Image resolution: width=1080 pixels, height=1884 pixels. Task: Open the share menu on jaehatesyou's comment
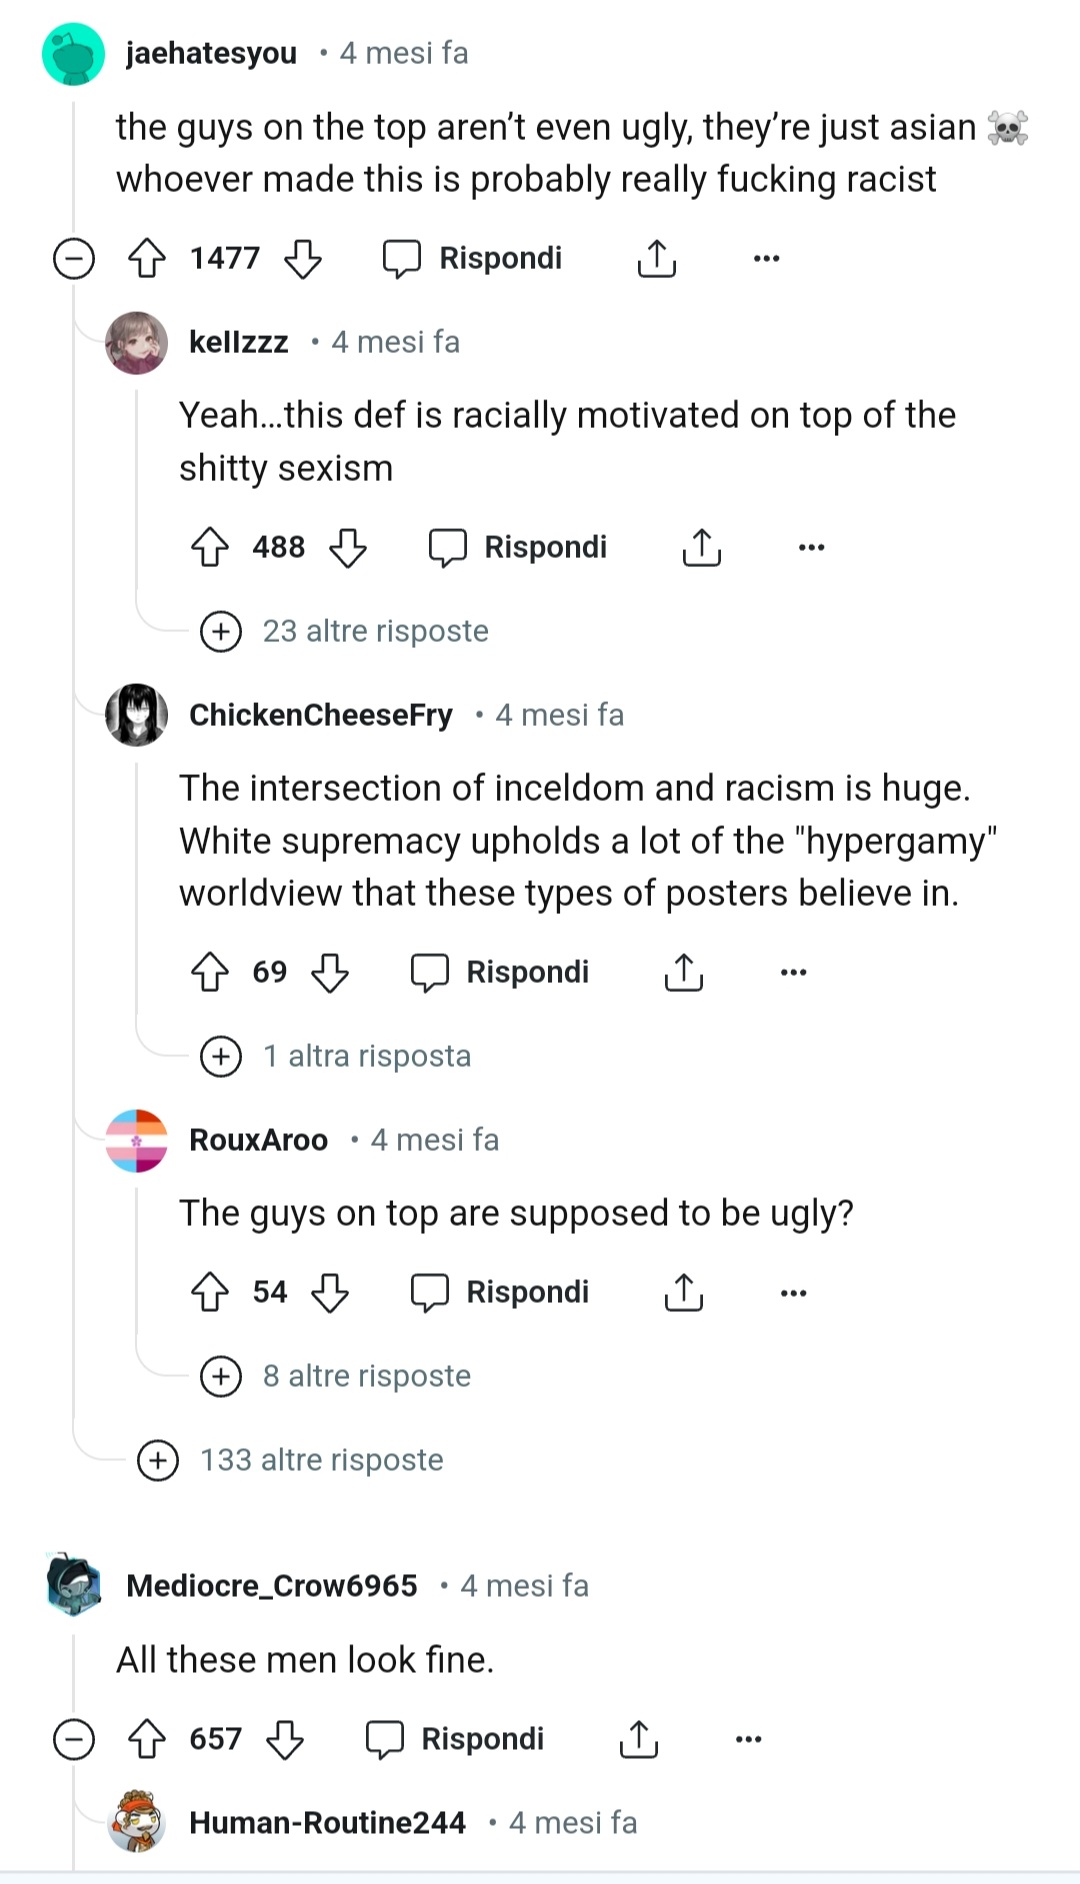656,258
